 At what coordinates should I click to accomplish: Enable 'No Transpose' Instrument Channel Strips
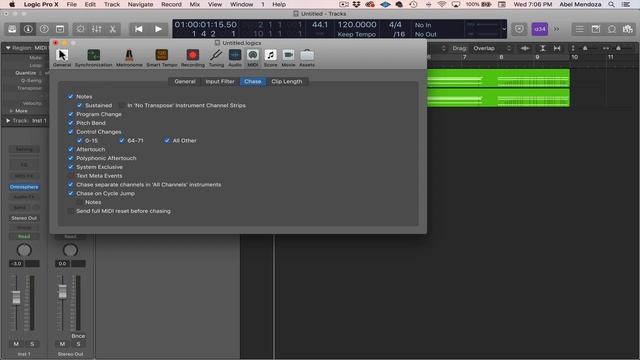click(x=122, y=105)
